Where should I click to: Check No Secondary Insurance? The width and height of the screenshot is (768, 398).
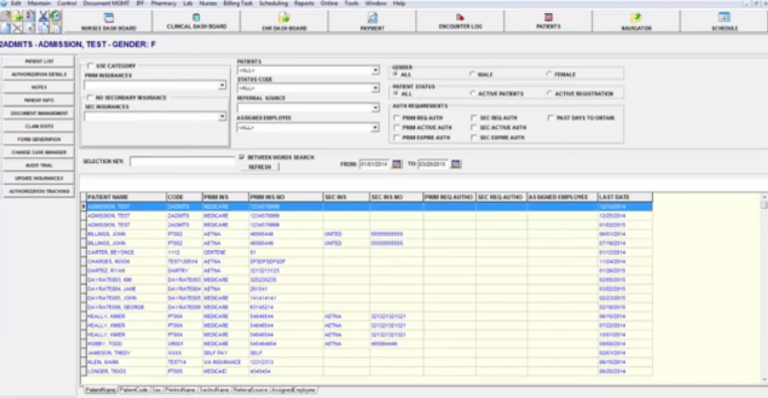[x=90, y=97]
